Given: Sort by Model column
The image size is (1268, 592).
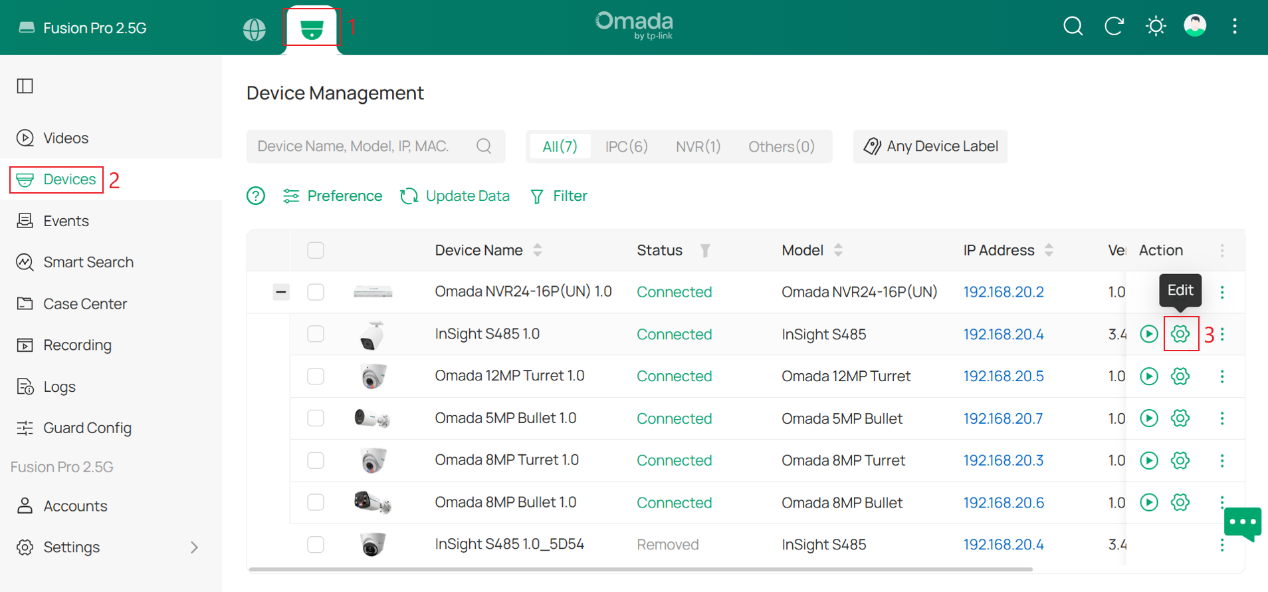Looking at the screenshot, I should tap(838, 250).
